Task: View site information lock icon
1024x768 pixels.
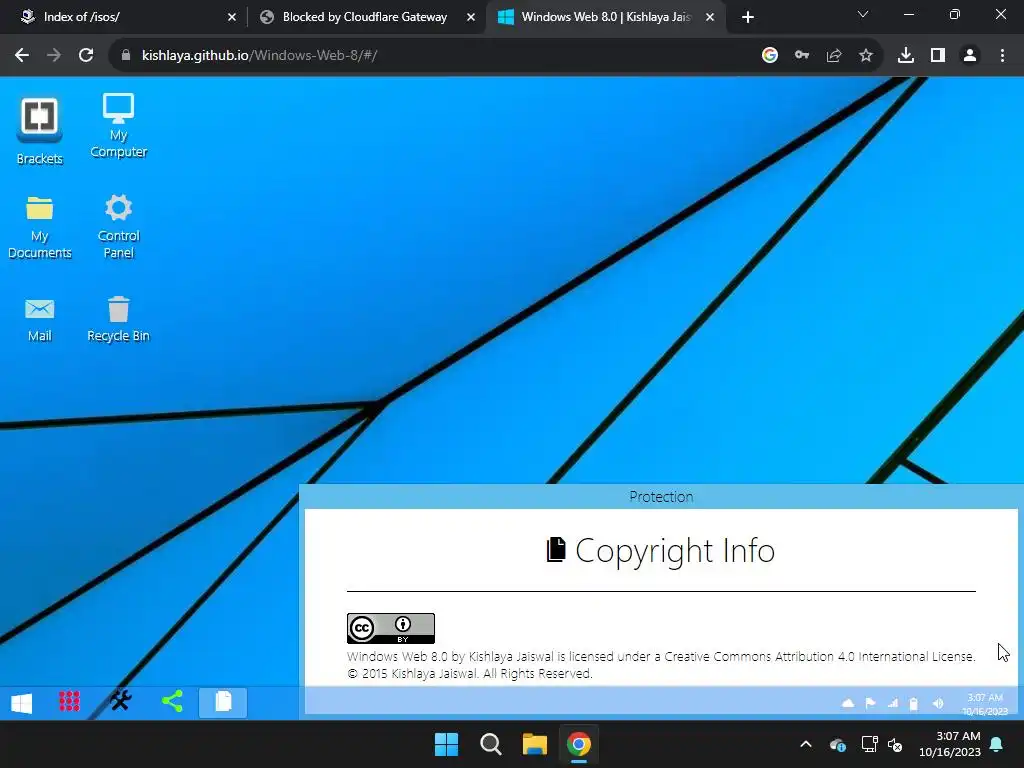Action: coord(126,56)
